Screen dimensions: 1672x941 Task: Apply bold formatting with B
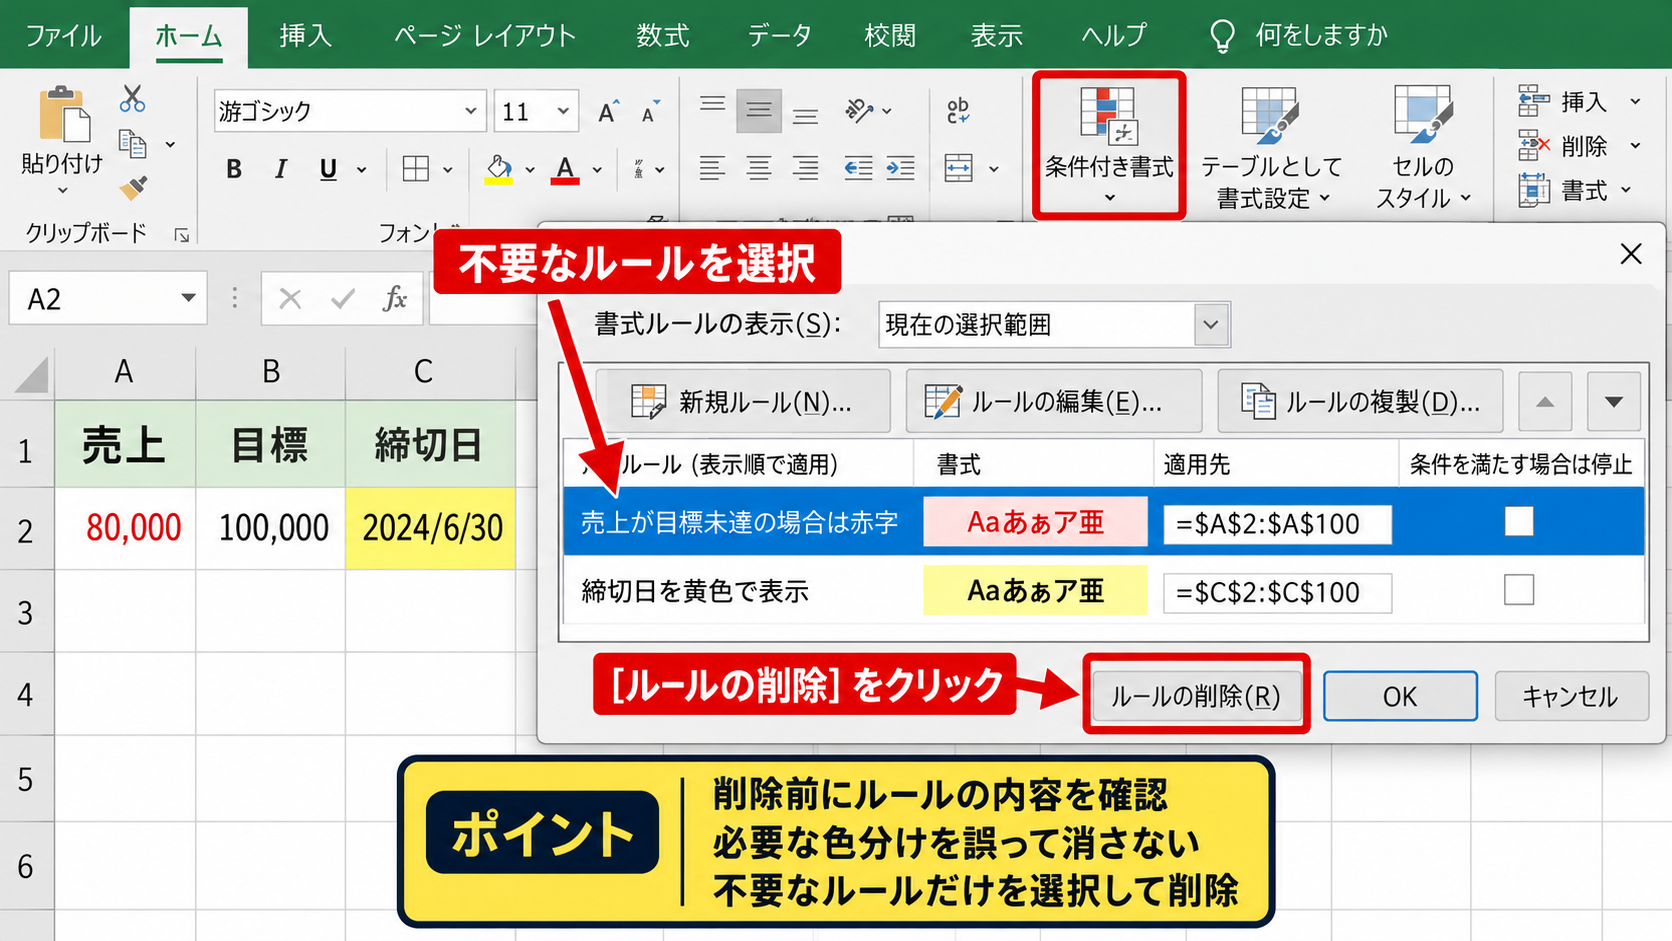click(234, 169)
